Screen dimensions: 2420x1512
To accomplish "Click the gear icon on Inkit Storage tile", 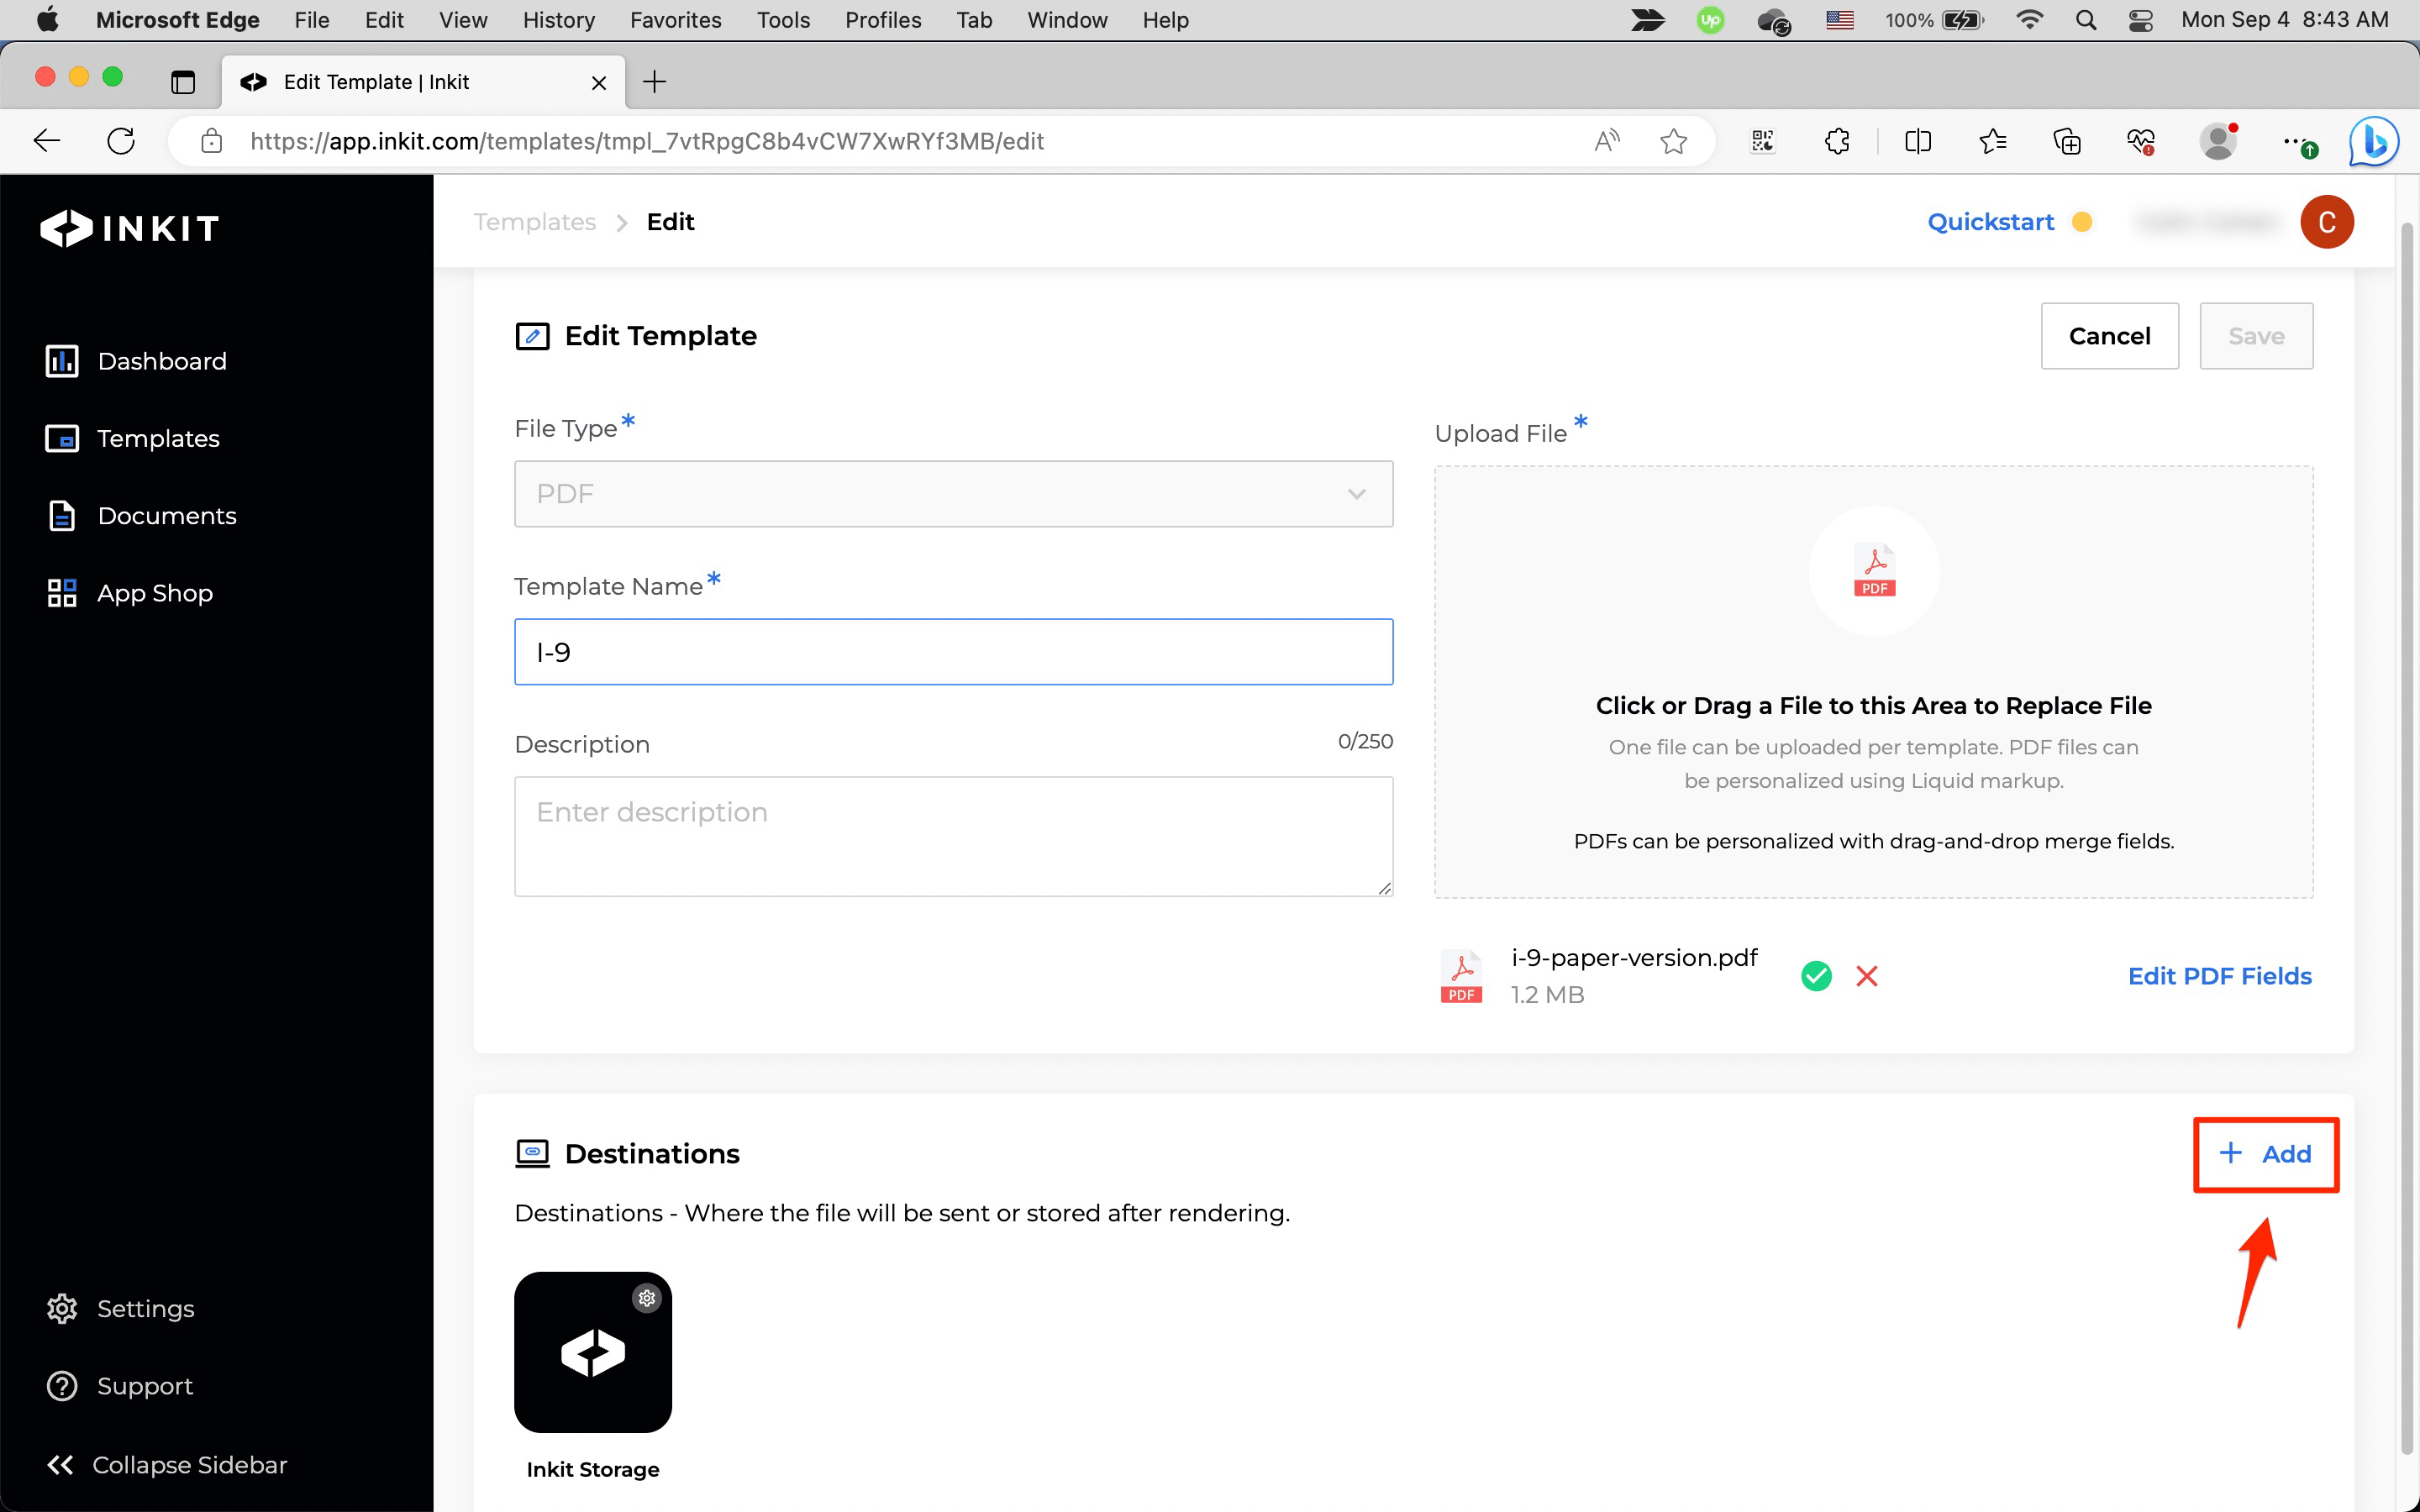I will 647,1298.
